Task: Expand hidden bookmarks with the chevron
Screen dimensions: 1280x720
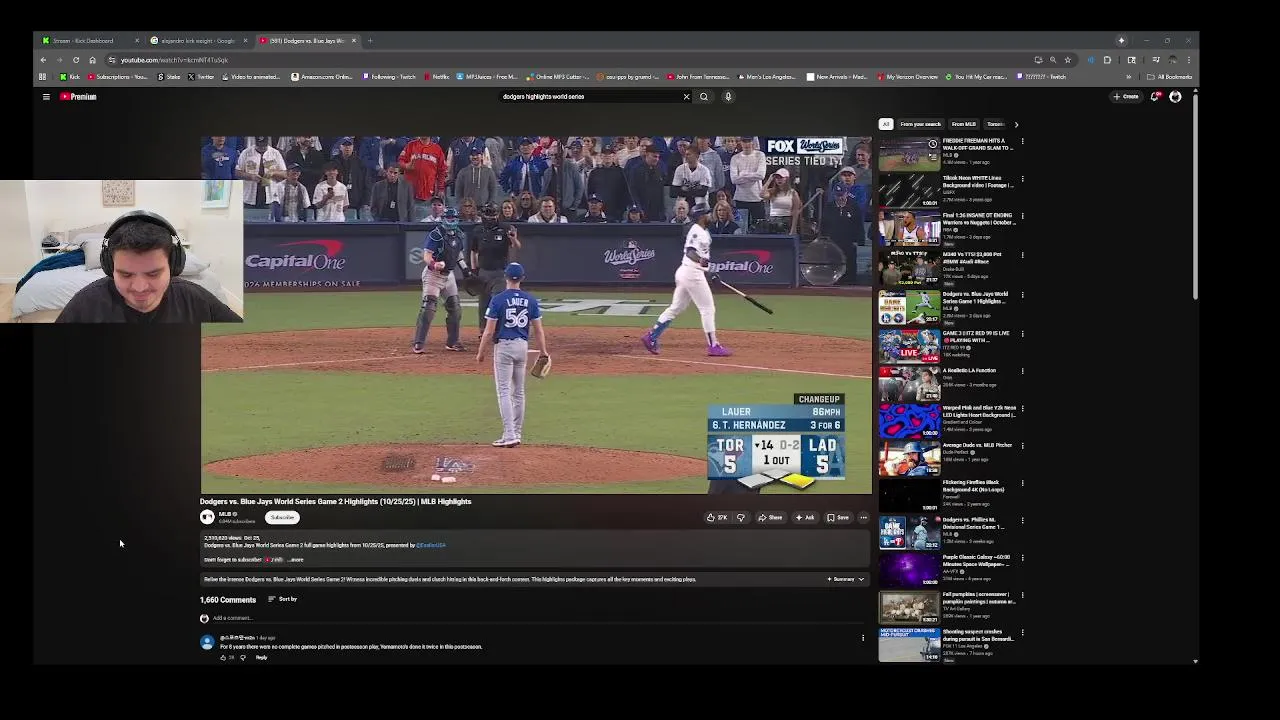Action: [x=1129, y=77]
